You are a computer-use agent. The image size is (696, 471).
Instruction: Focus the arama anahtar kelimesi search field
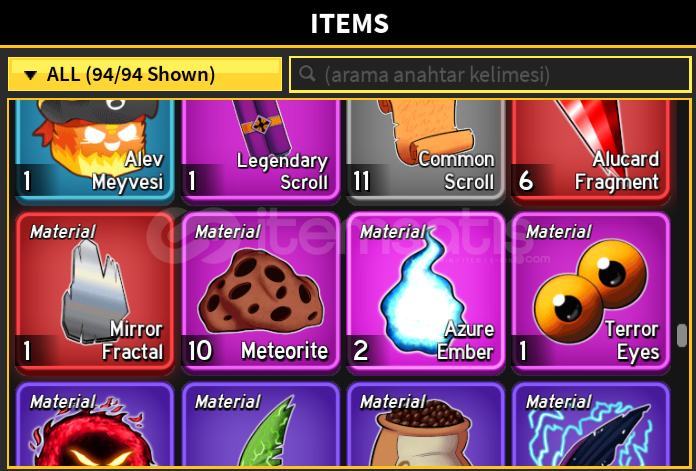tap(490, 74)
